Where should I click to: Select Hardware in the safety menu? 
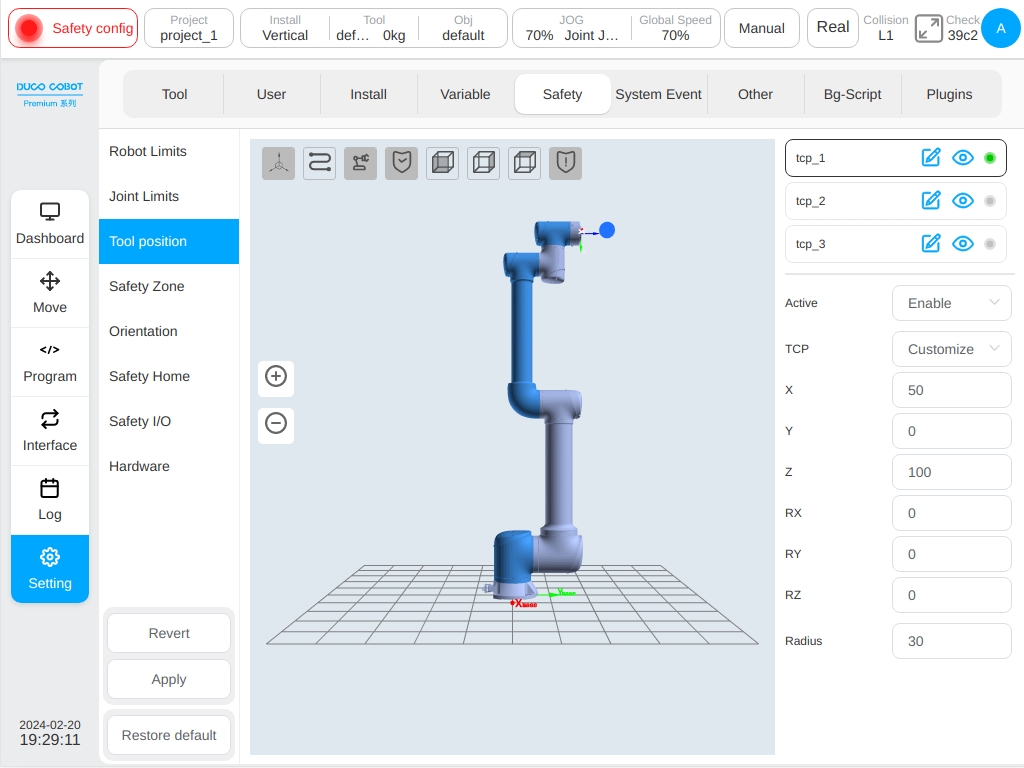click(x=168, y=467)
